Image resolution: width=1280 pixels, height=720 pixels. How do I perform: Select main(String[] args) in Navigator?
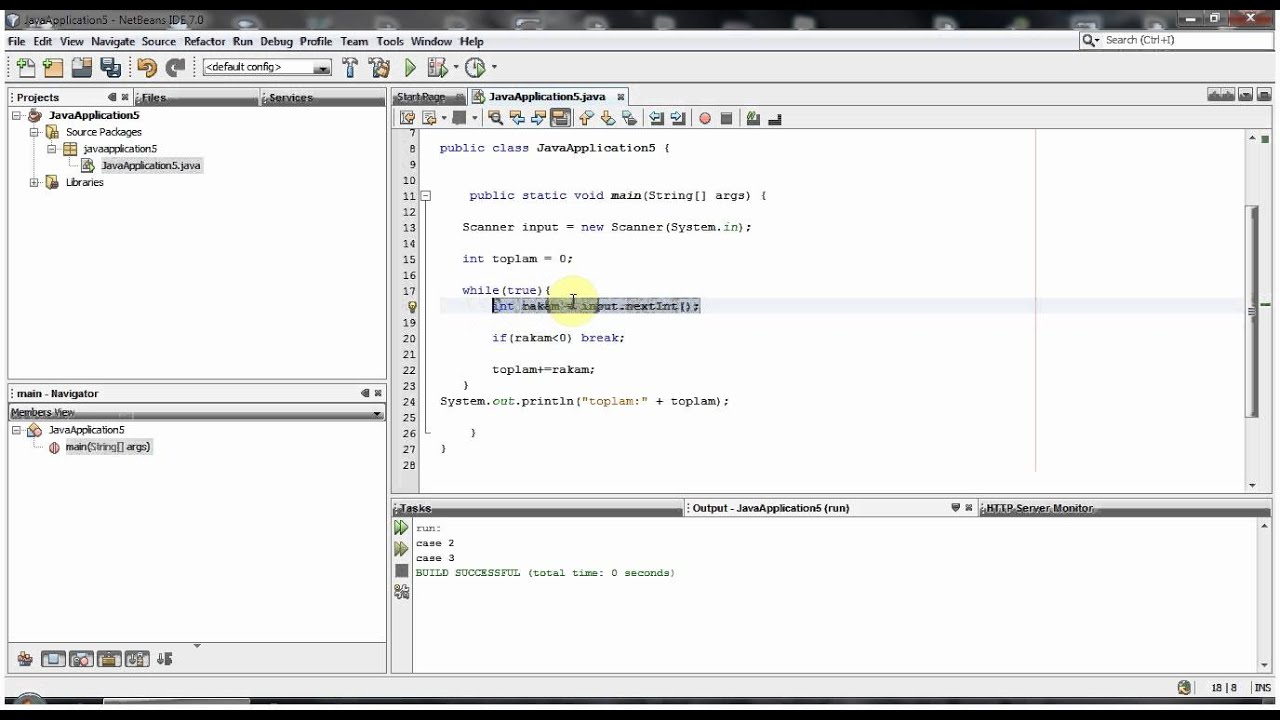coord(108,447)
